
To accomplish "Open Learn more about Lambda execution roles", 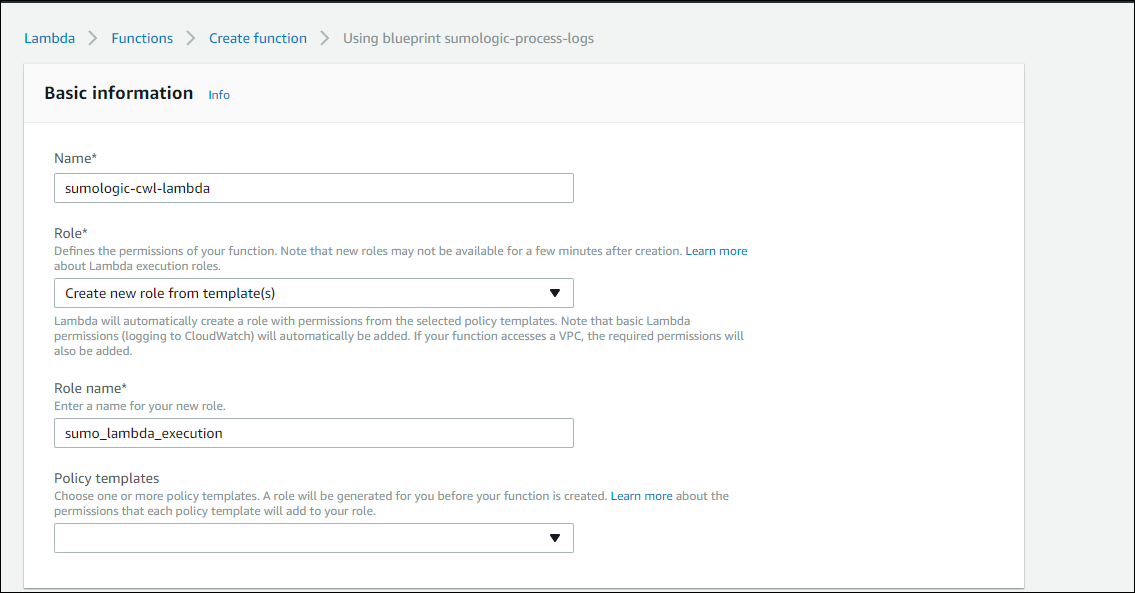I will (x=717, y=250).
